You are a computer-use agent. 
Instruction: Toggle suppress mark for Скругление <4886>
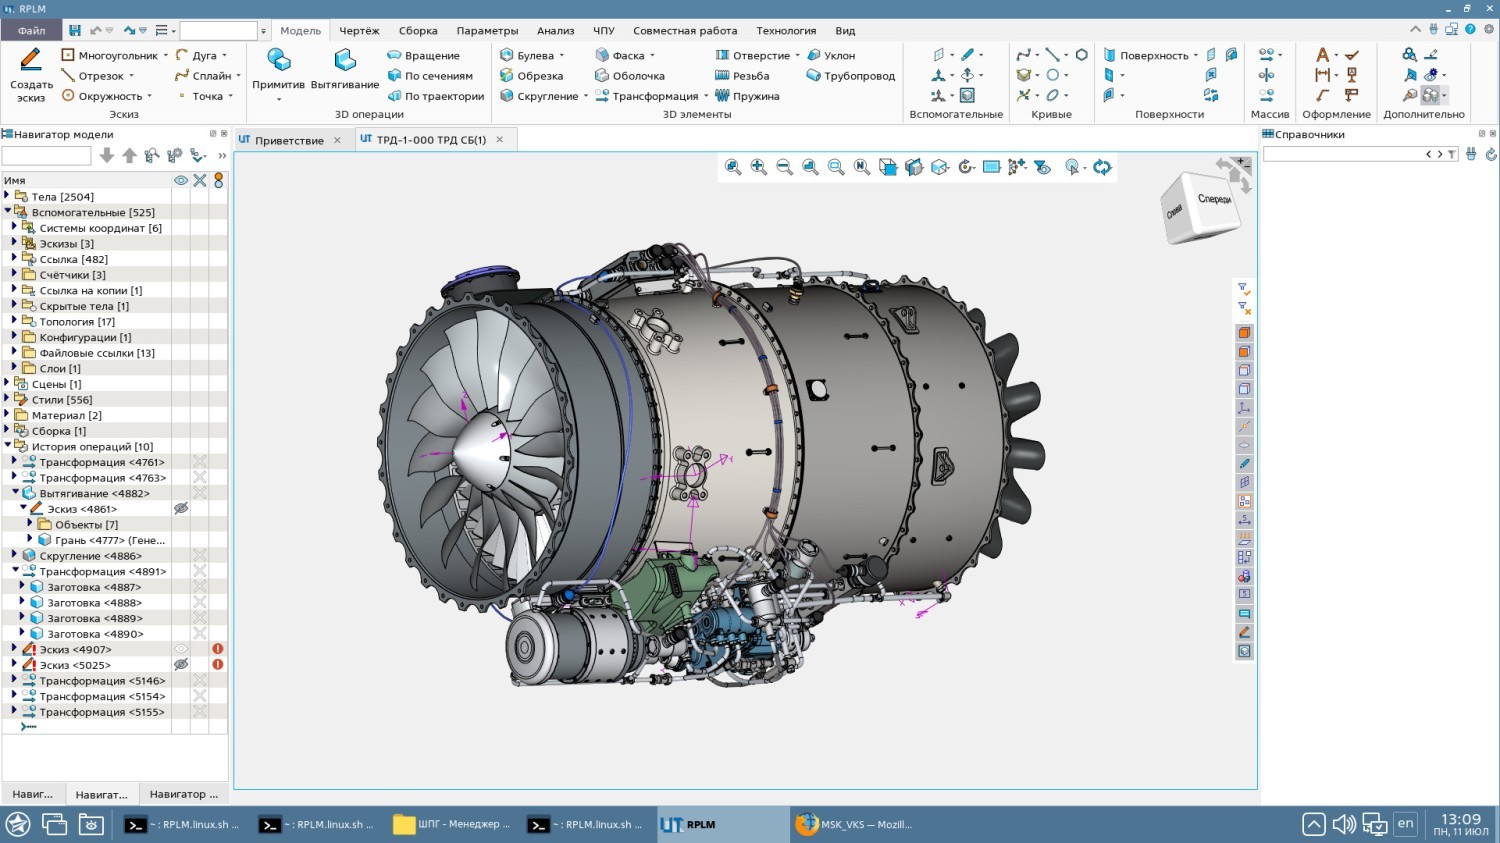point(200,556)
